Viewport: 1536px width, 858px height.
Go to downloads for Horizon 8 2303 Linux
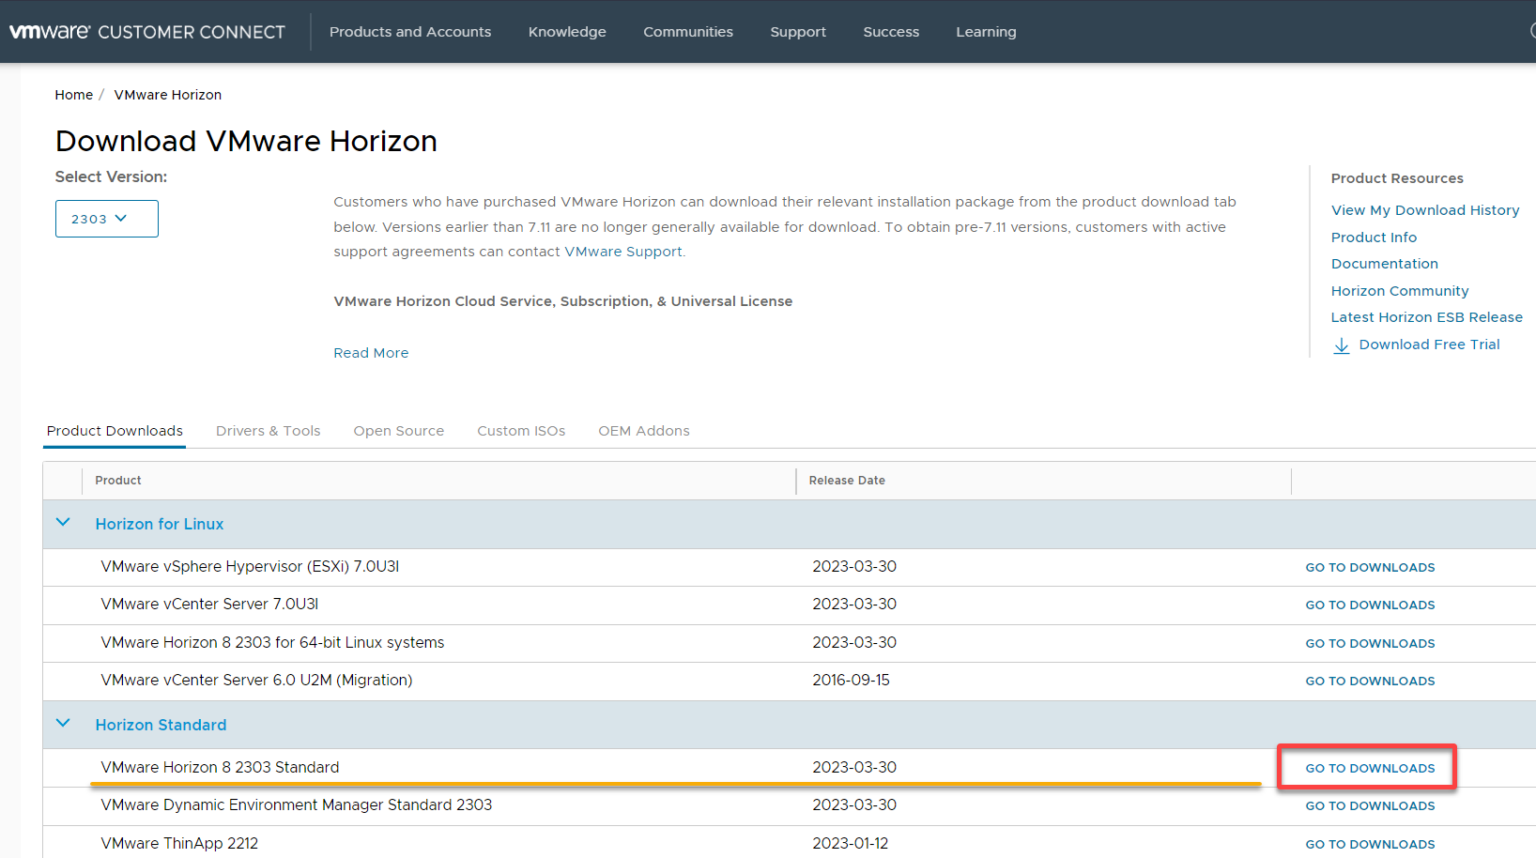(1370, 643)
